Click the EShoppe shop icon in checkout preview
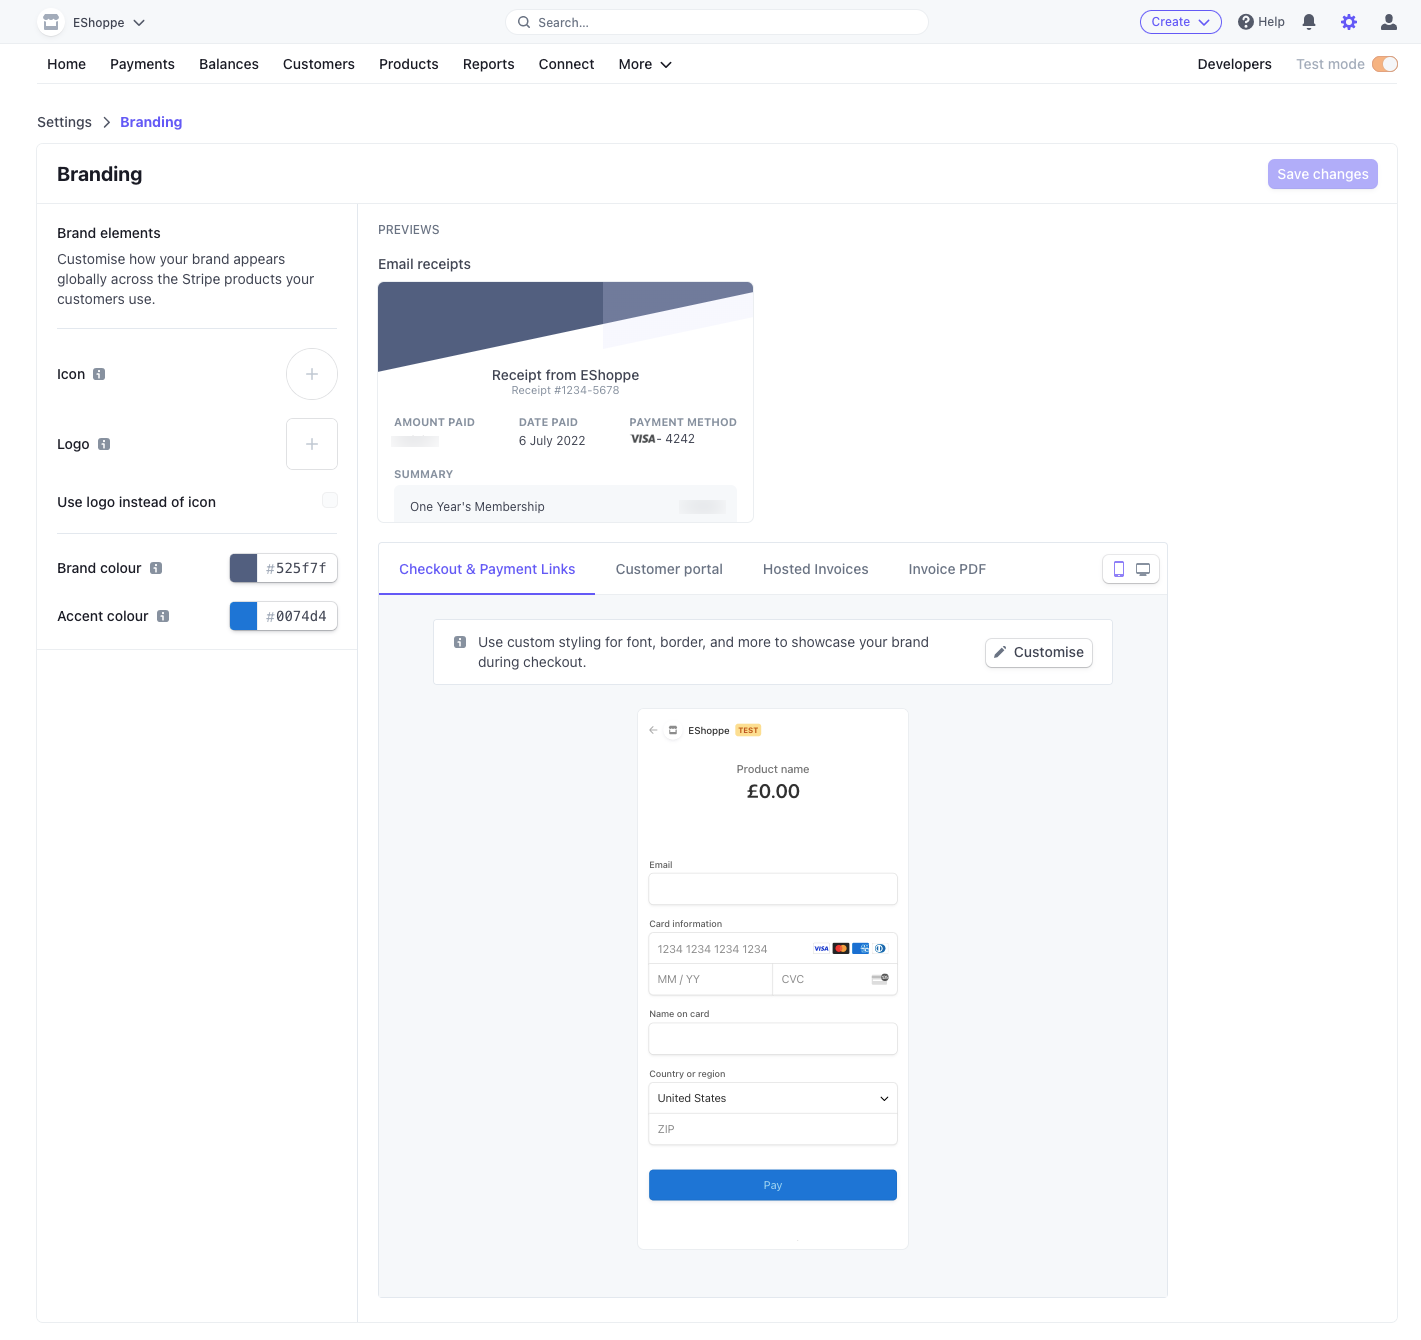The height and width of the screenshot is (1340, 1421). click(673, 730)
